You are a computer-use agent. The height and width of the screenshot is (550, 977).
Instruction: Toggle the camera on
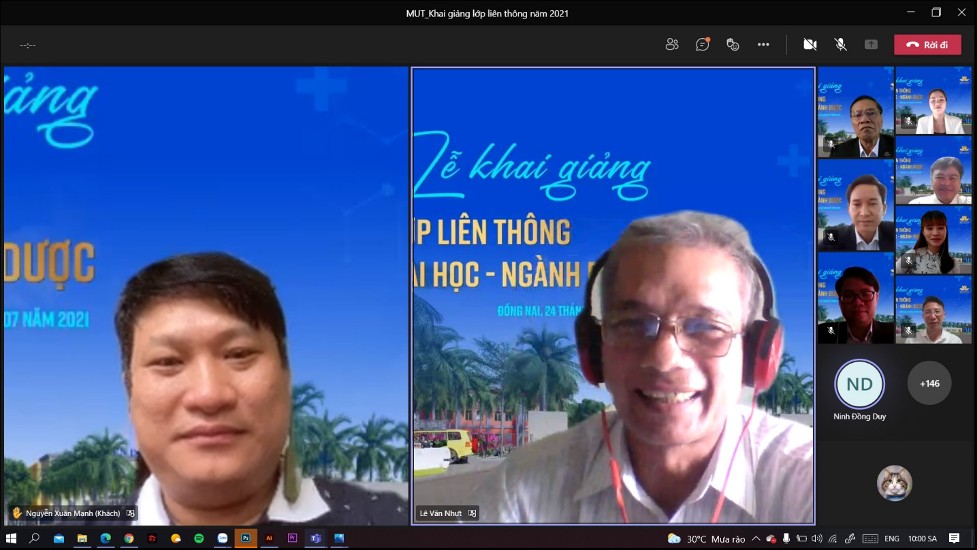810,44
